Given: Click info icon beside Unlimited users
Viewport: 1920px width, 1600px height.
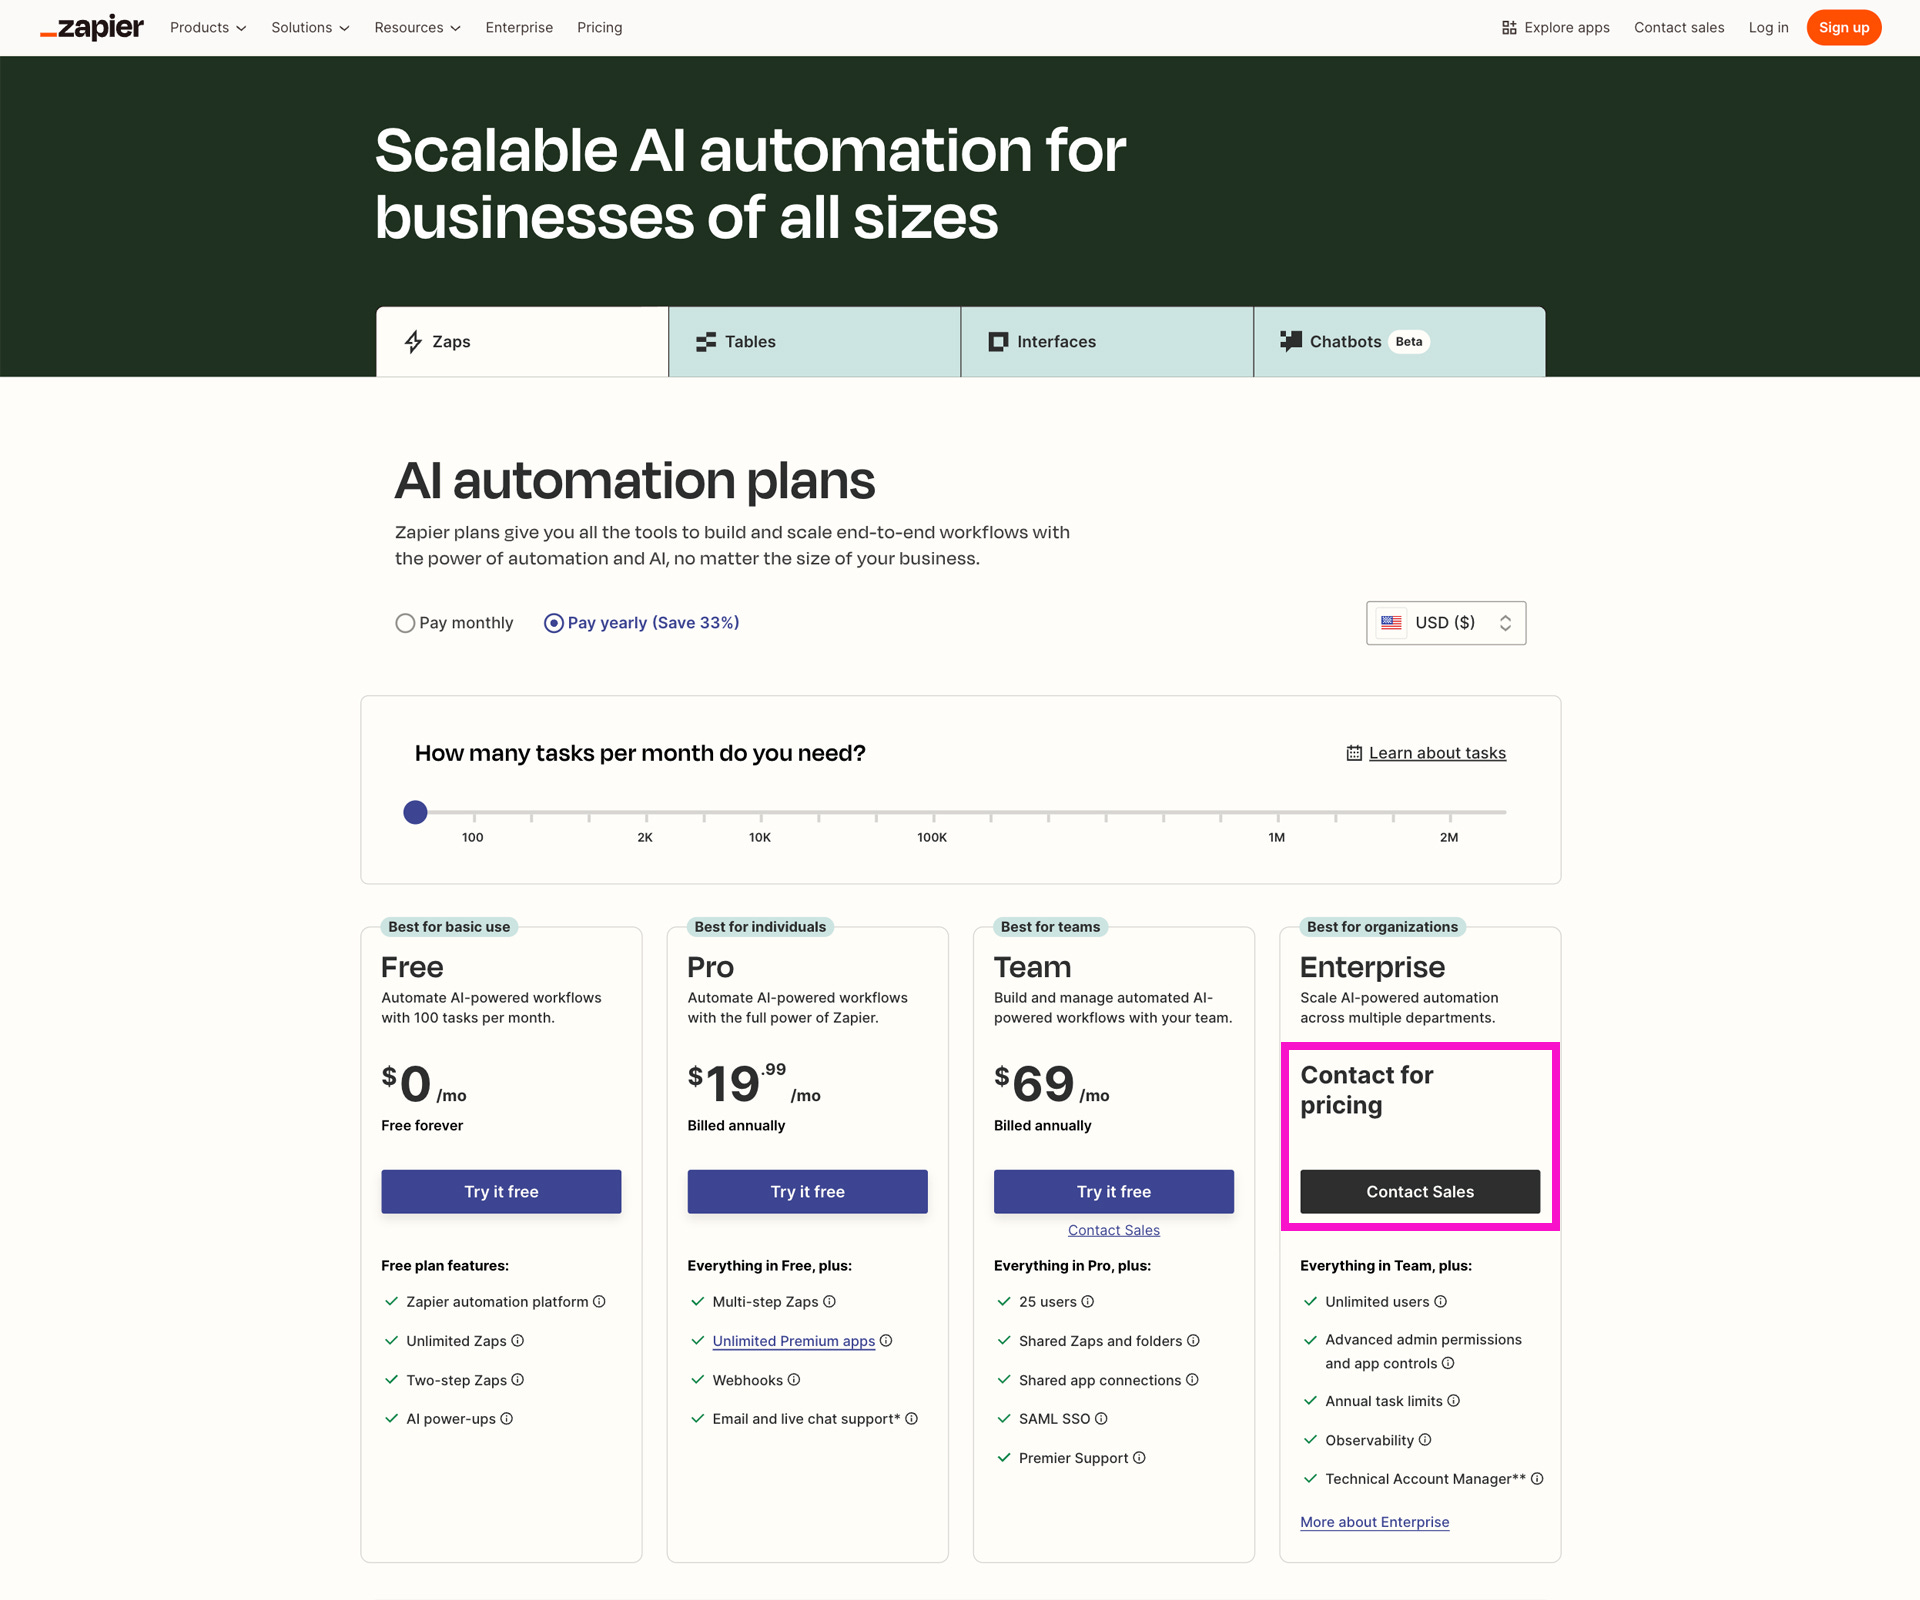Looking at the screenshot, I should tap(1440, 1301).
